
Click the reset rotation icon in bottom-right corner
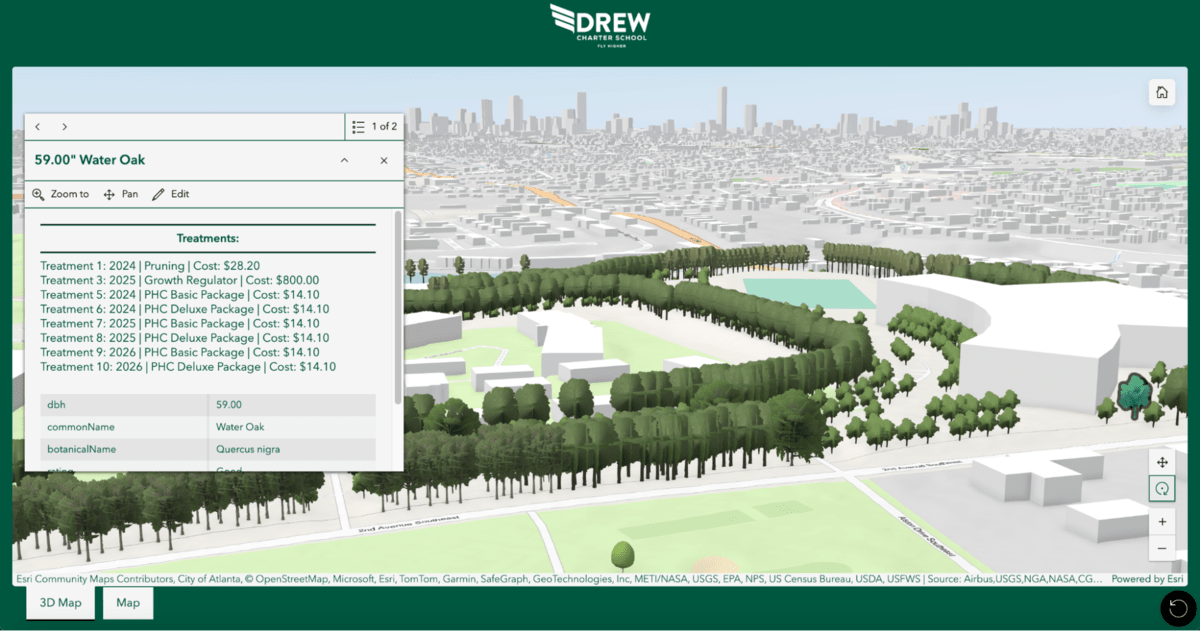(x=1176, y=607)
